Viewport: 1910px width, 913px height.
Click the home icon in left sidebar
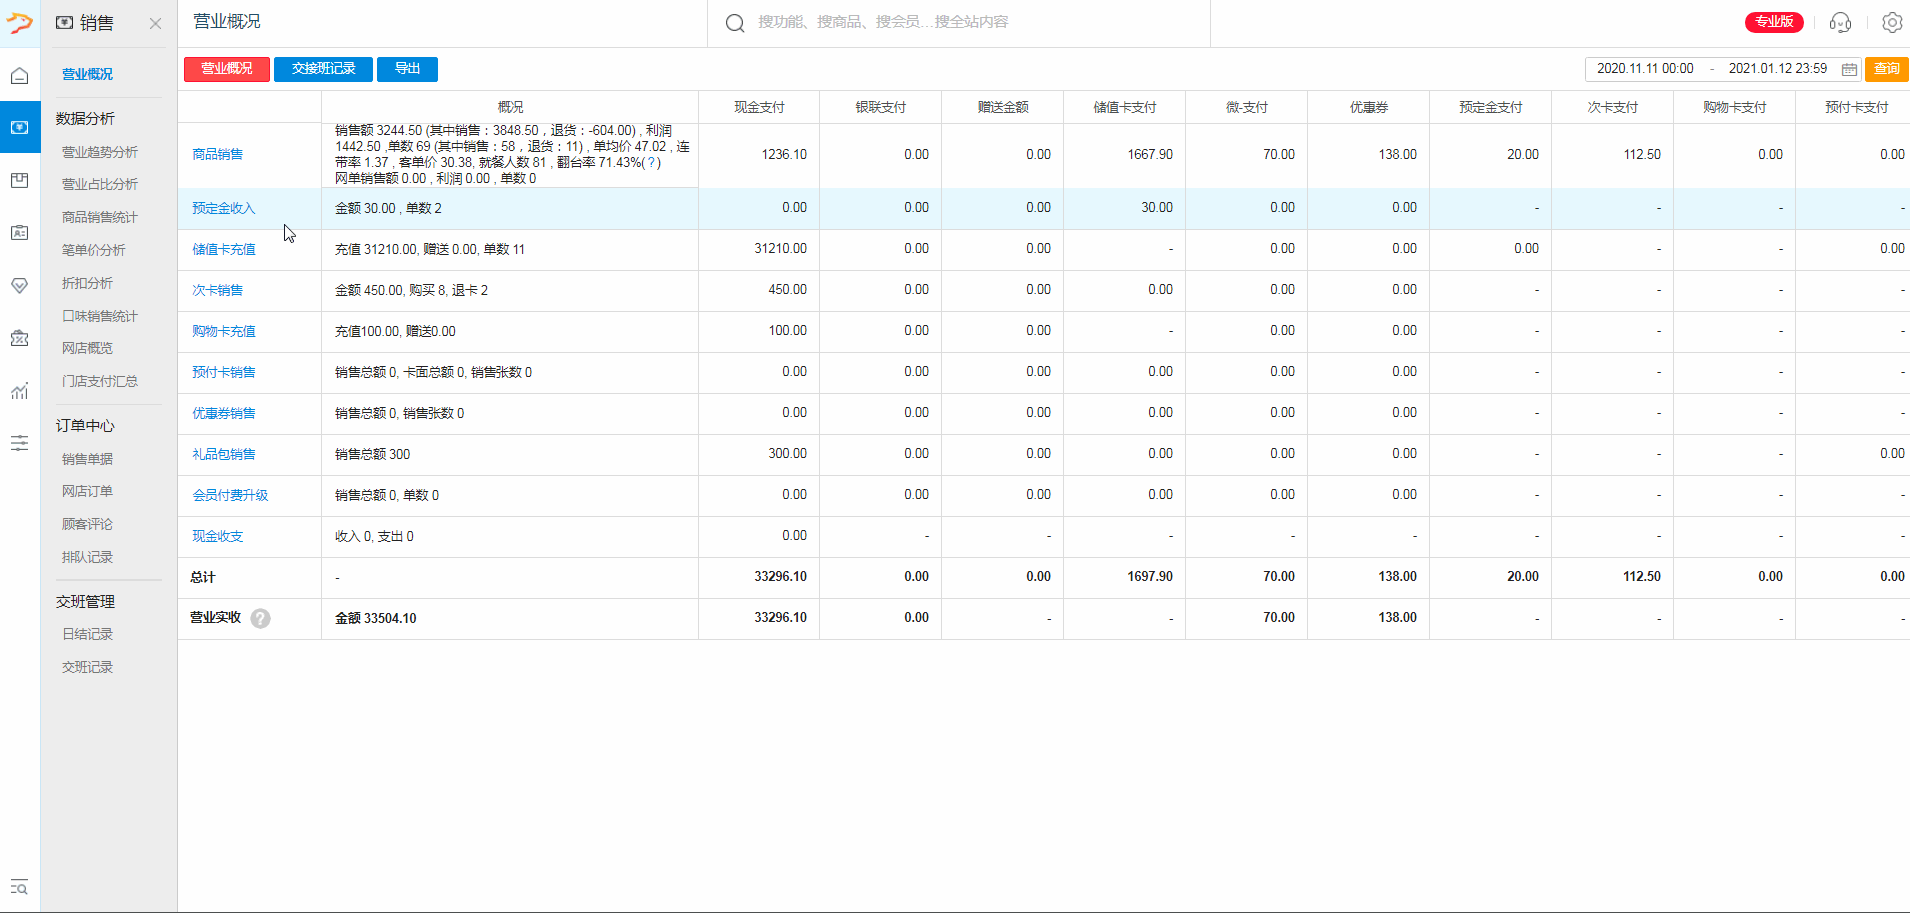[x=19, y=76]
